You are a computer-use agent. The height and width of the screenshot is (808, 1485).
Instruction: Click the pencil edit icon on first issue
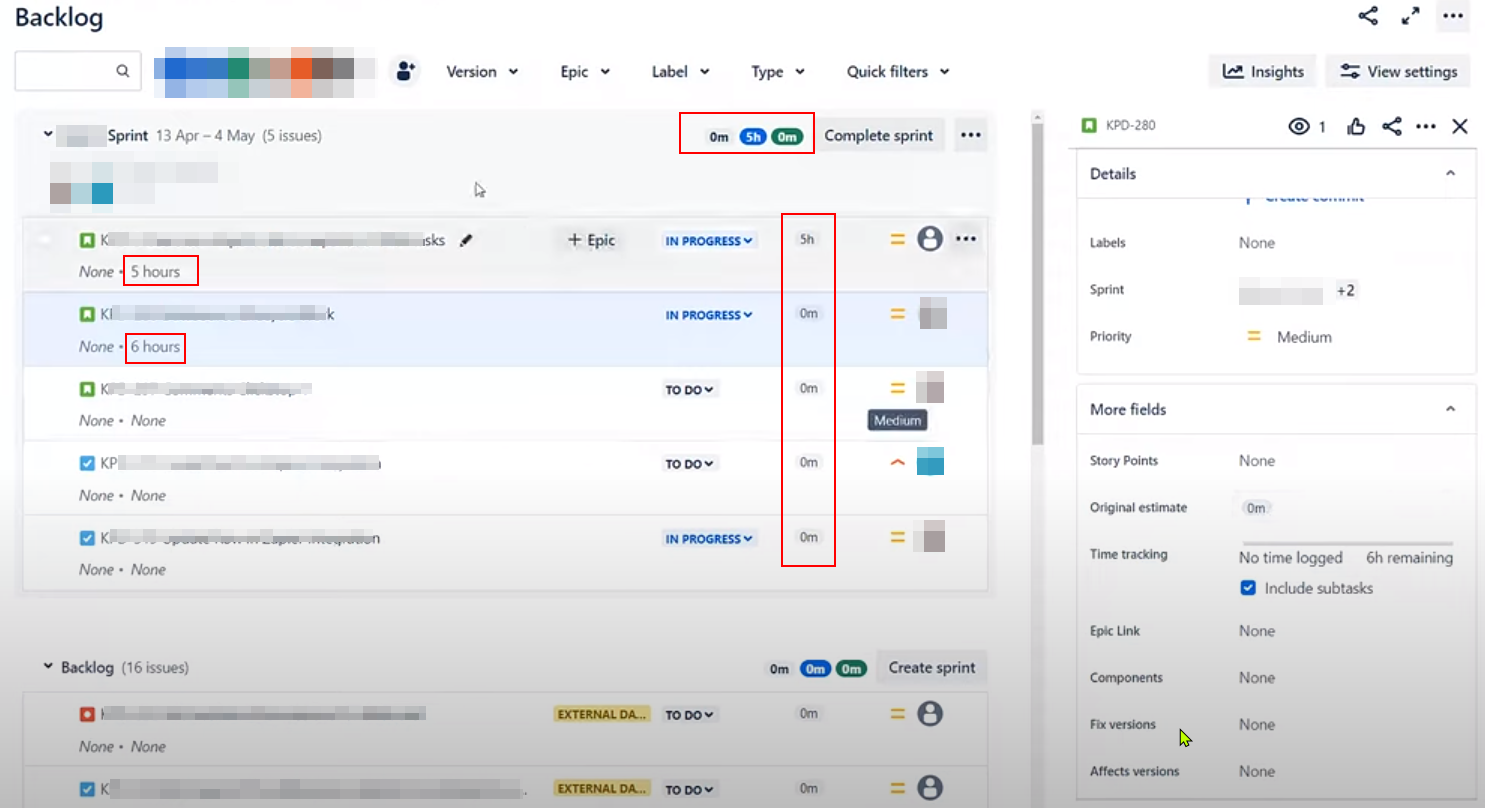[x=465, y=240]
